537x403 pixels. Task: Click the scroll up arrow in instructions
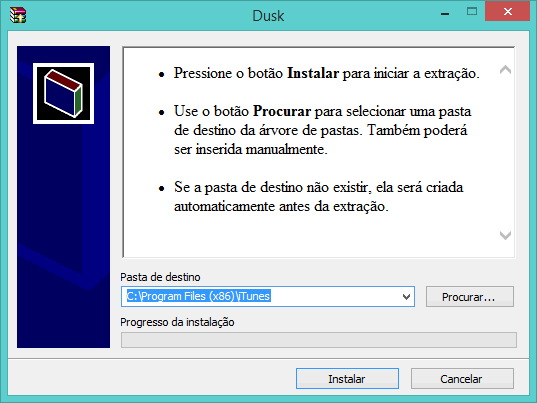click(x=505, y=70)
